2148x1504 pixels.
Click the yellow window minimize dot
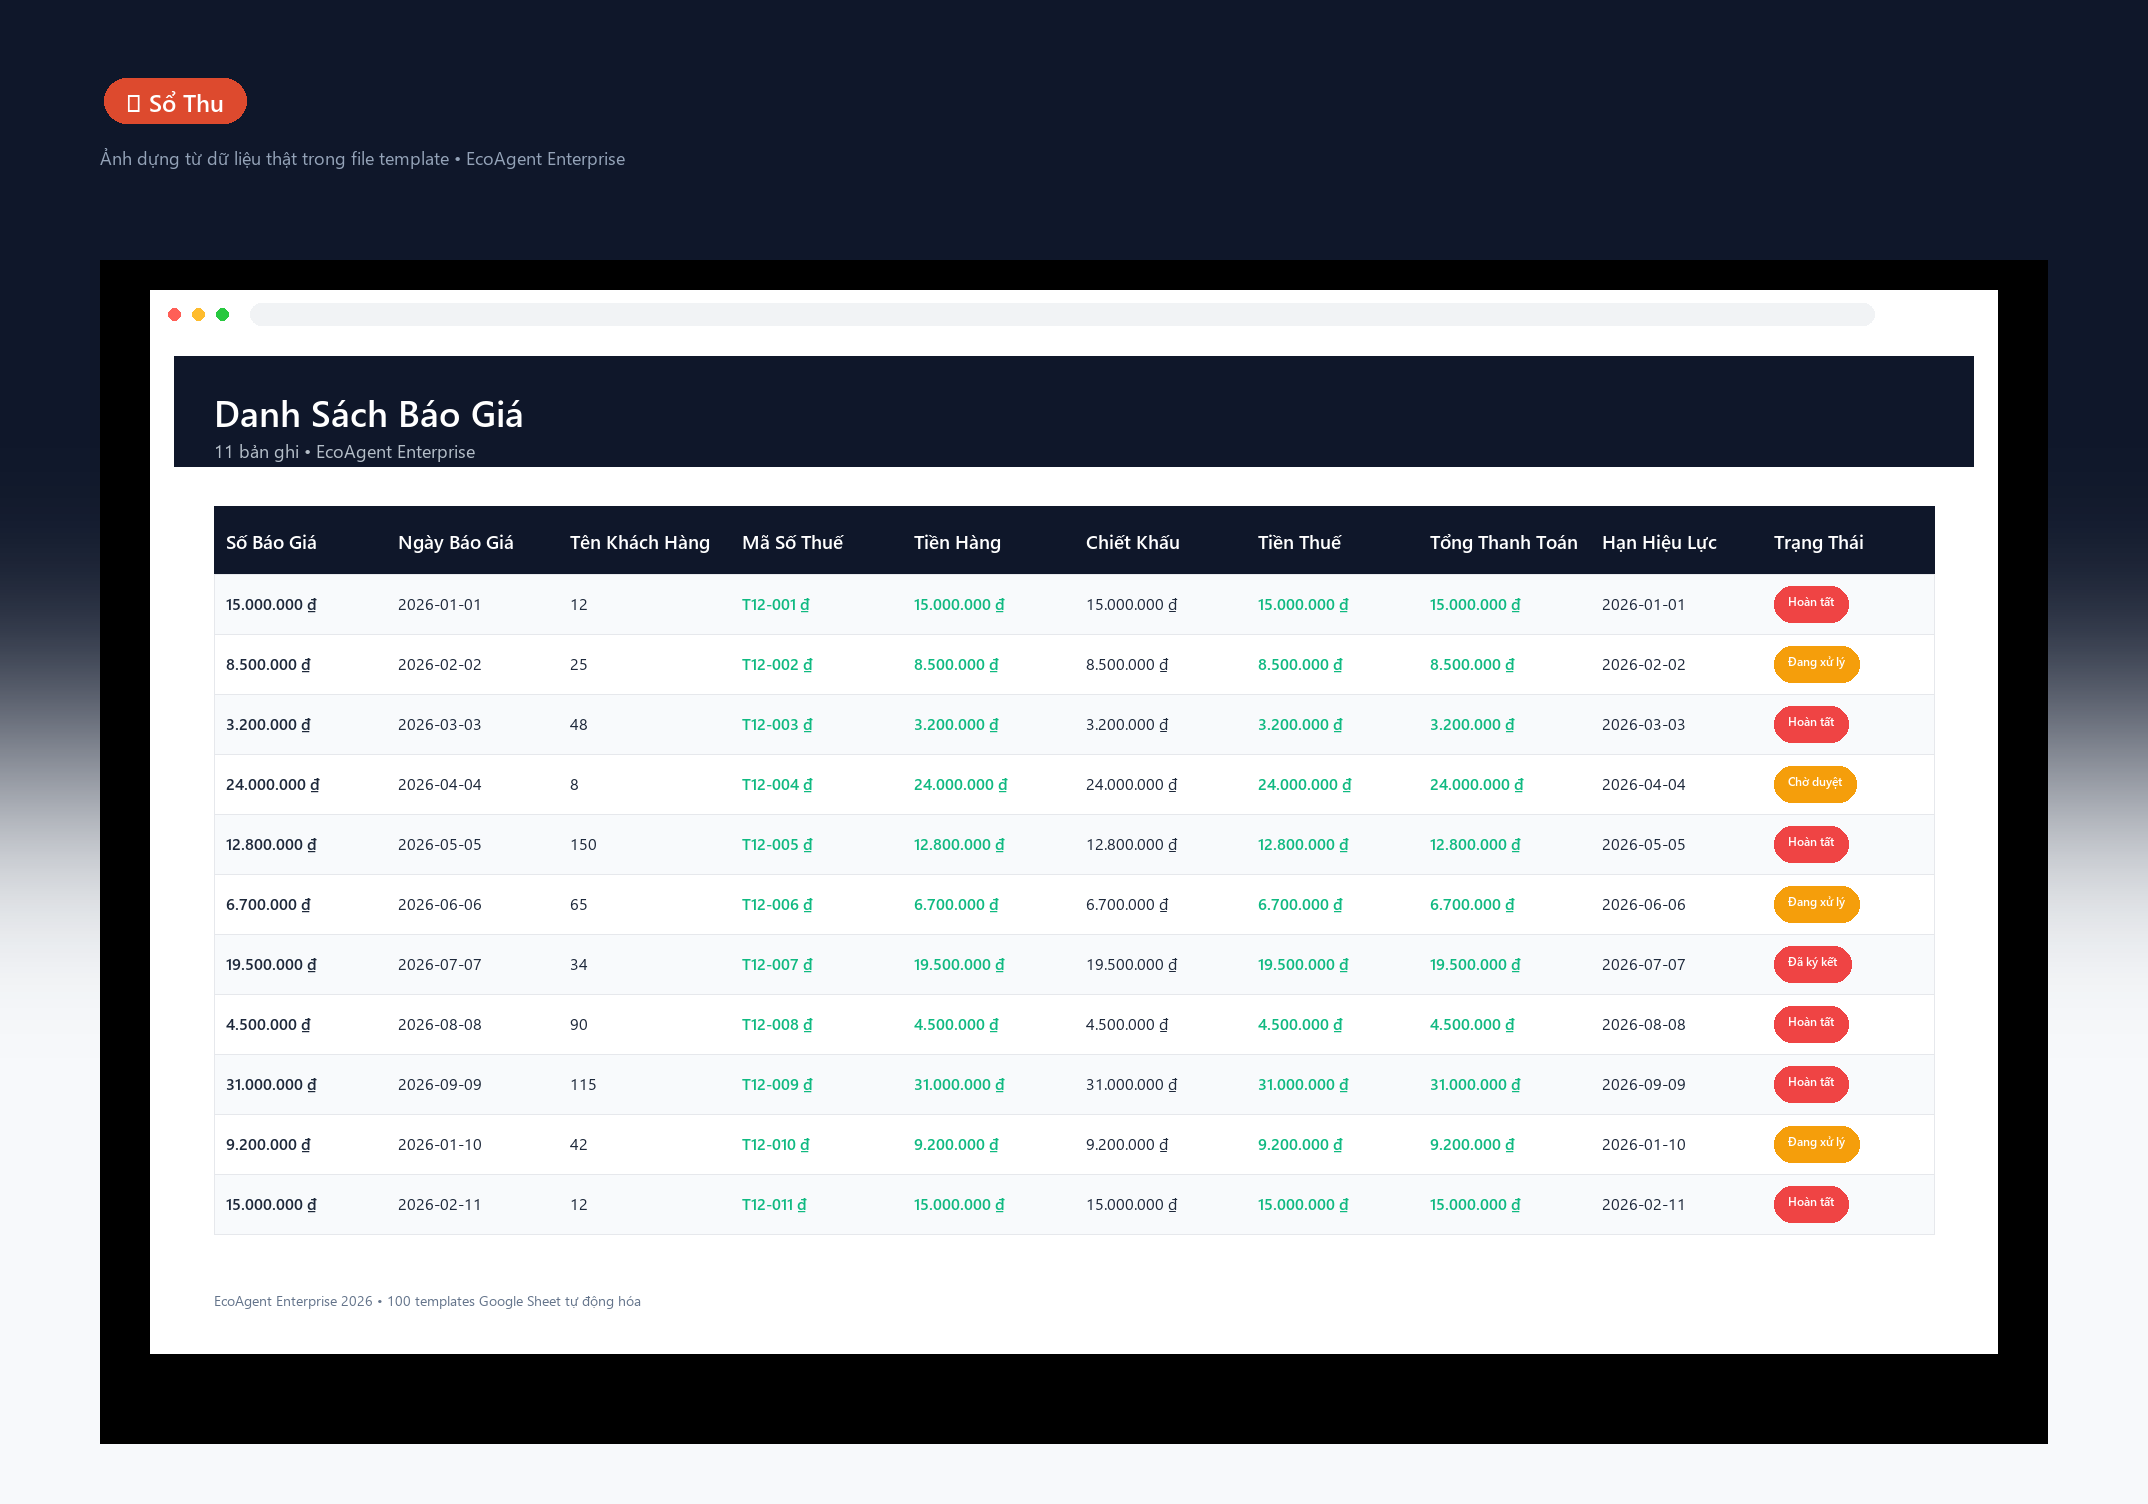pos(199,315)
